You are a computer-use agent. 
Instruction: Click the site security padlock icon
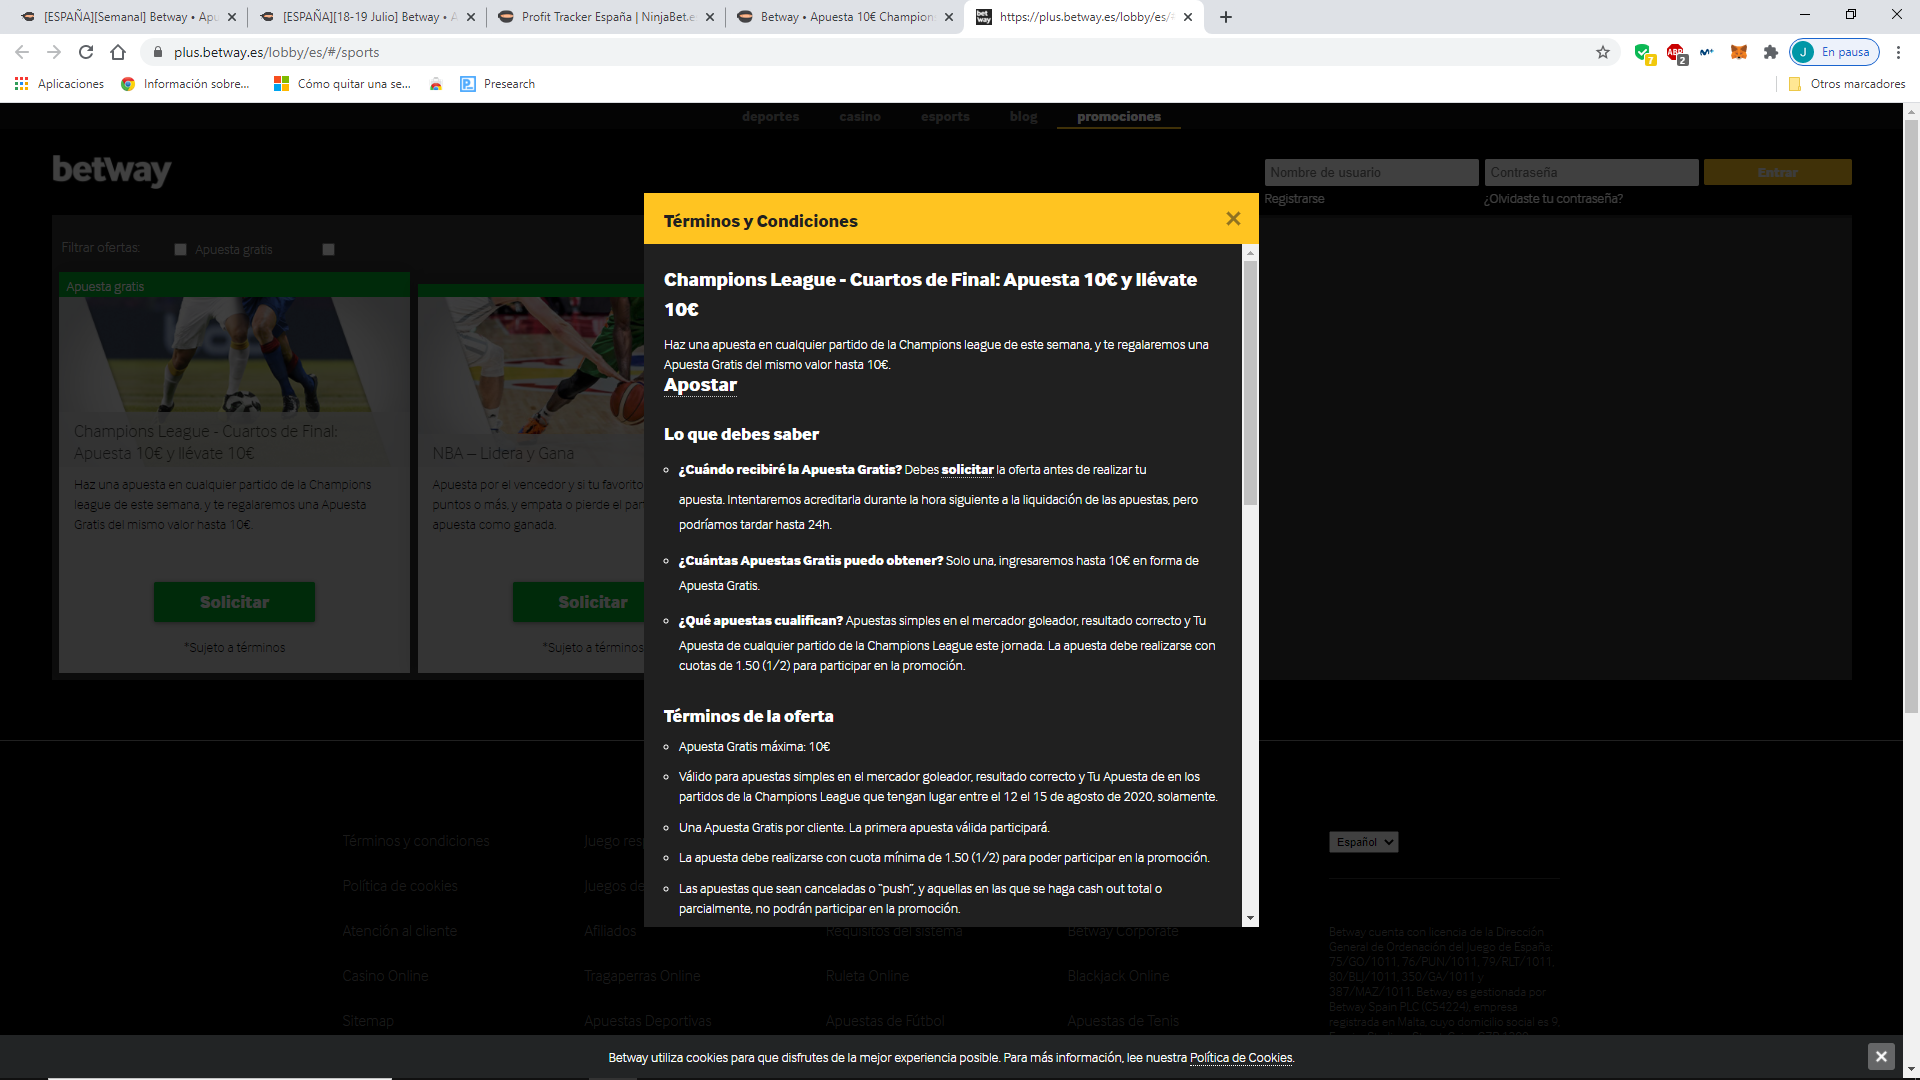point(157,52)
